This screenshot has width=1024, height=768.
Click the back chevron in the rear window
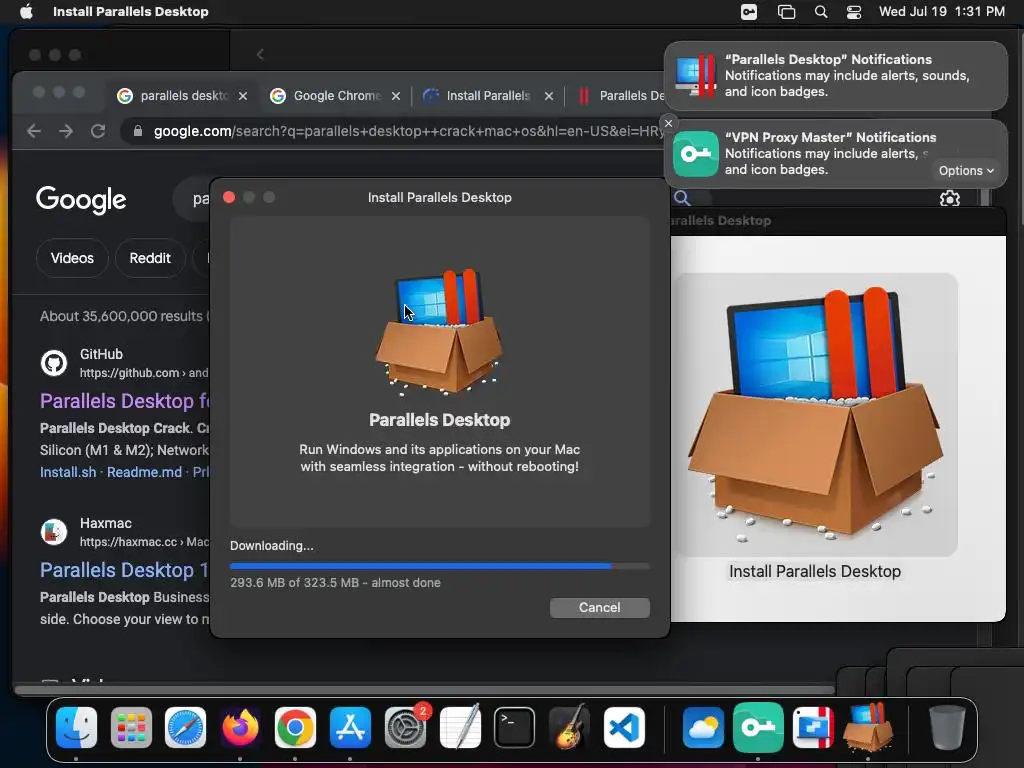pyautogui.click(x=260, y=54)
